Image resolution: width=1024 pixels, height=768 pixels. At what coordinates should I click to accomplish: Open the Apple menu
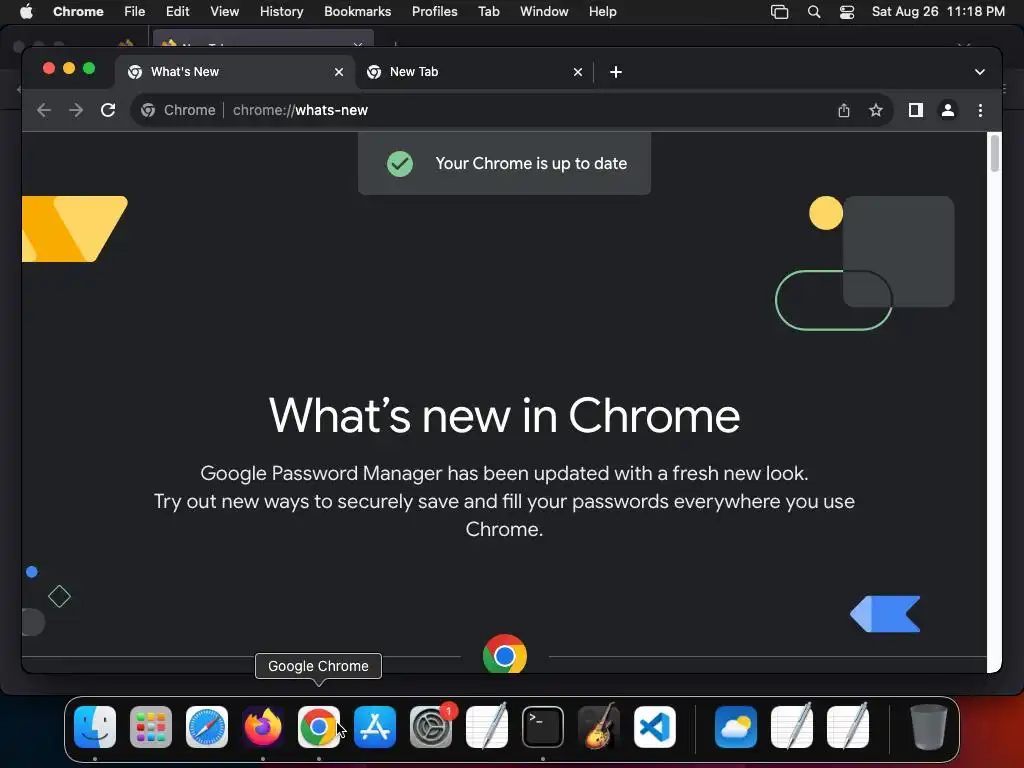point(26,12)
